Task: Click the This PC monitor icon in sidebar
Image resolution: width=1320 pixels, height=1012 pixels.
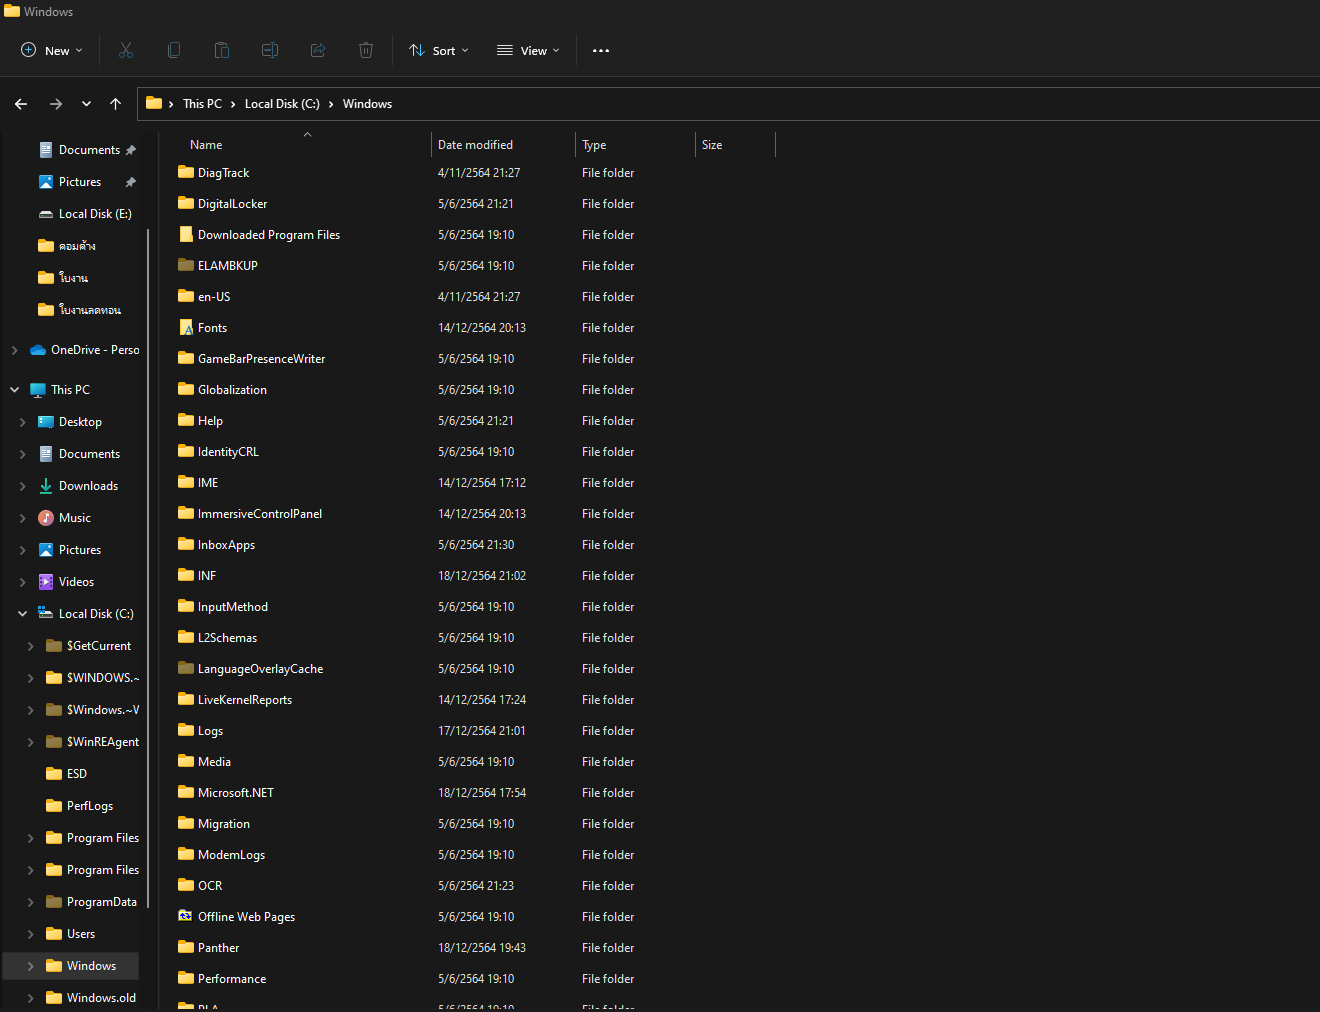Action: pos(38,390)
